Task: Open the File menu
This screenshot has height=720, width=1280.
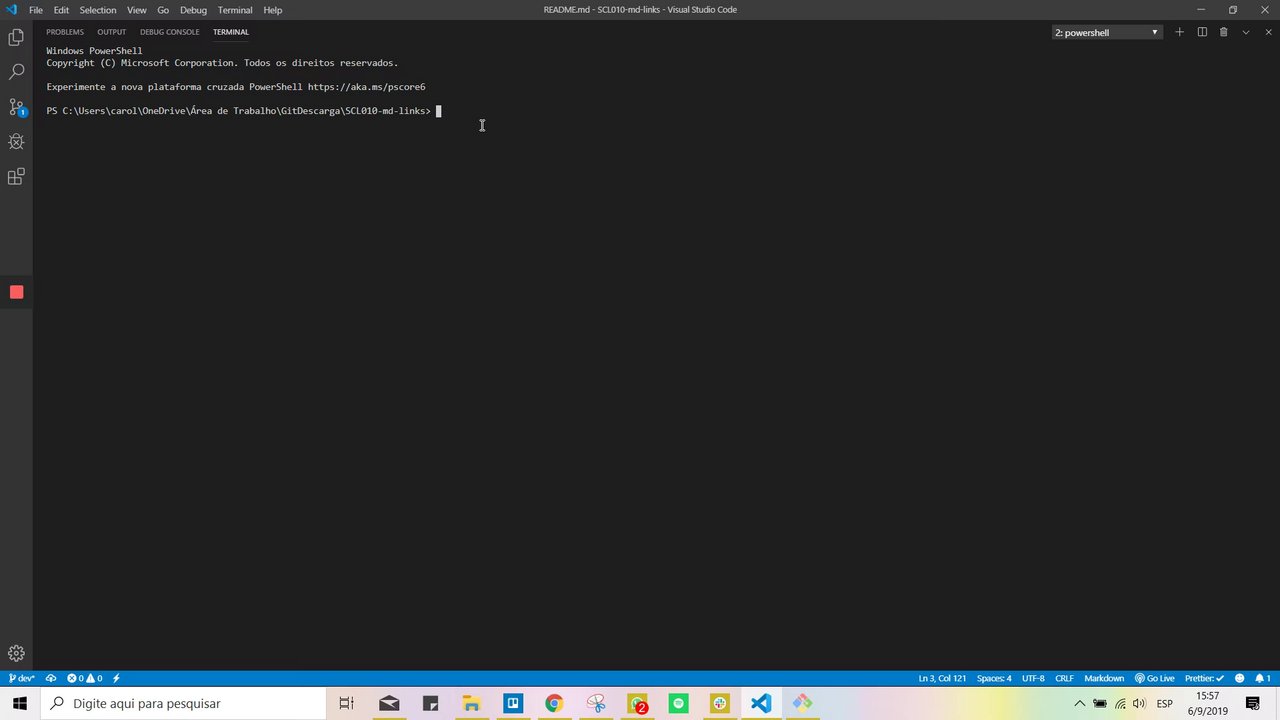Action: pos(36,10)
